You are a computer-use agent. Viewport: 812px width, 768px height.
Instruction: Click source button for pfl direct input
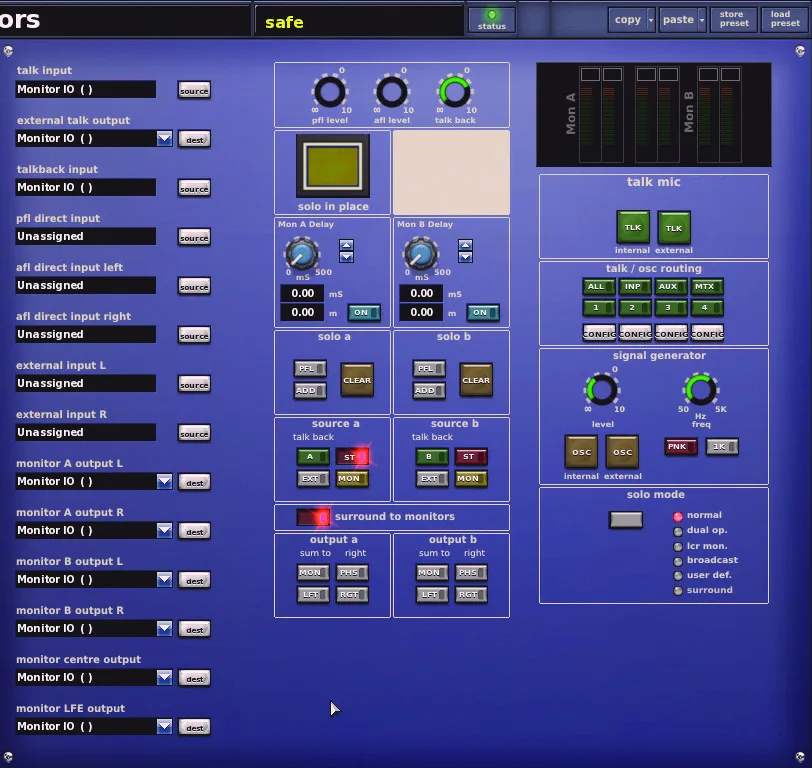194,238
